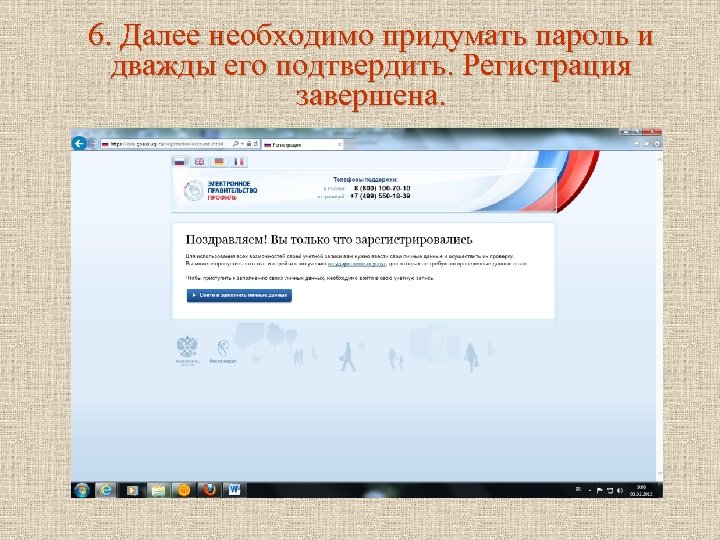Click the scrollbar down arrow
The width and height of the screenshot is (720, 540).
pos(659,473)
